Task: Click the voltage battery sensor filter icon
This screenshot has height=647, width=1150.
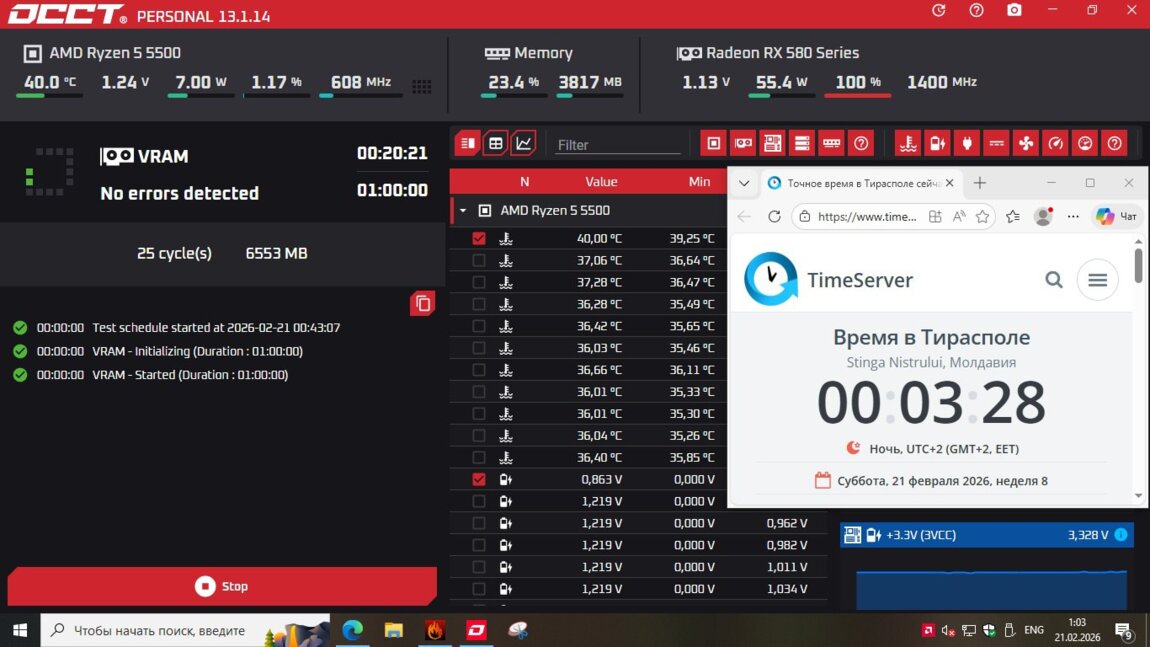Action: (x=936, y=144)
